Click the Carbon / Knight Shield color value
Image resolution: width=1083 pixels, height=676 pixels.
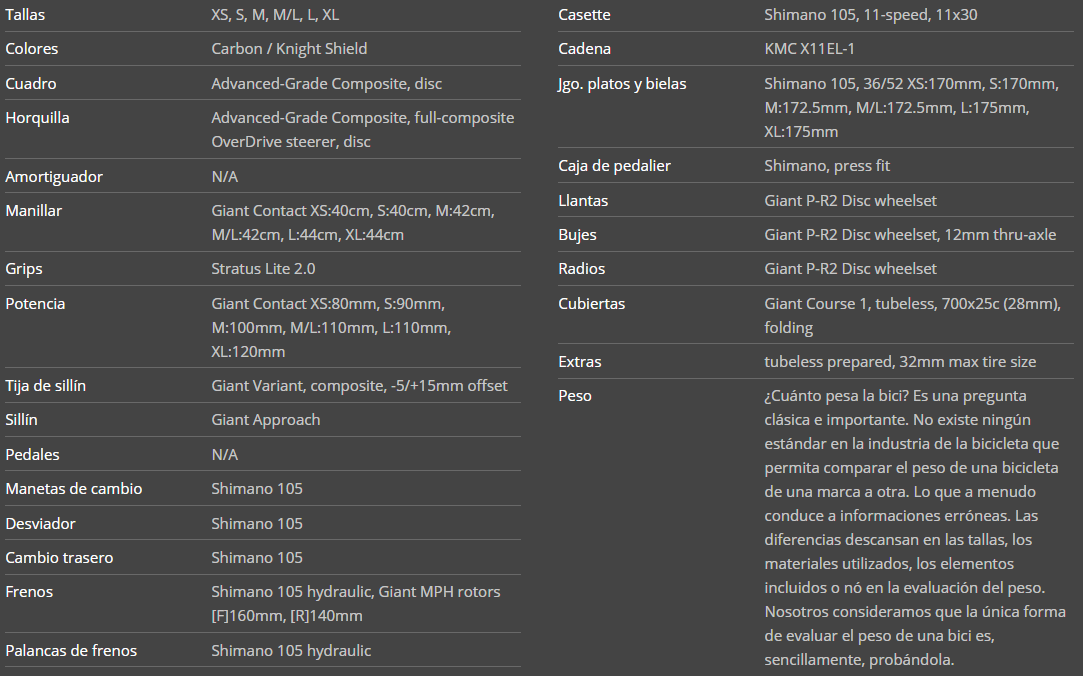(x=289, y=49)
